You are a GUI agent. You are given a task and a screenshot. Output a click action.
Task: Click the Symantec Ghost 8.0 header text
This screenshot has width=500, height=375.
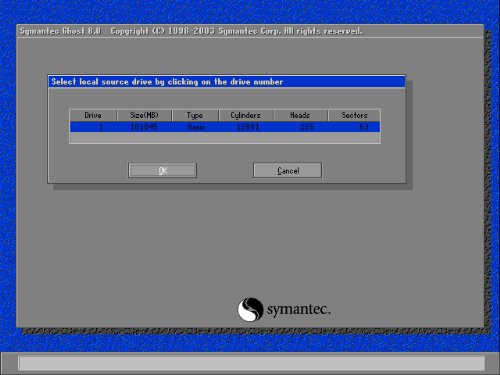point(60,31)
